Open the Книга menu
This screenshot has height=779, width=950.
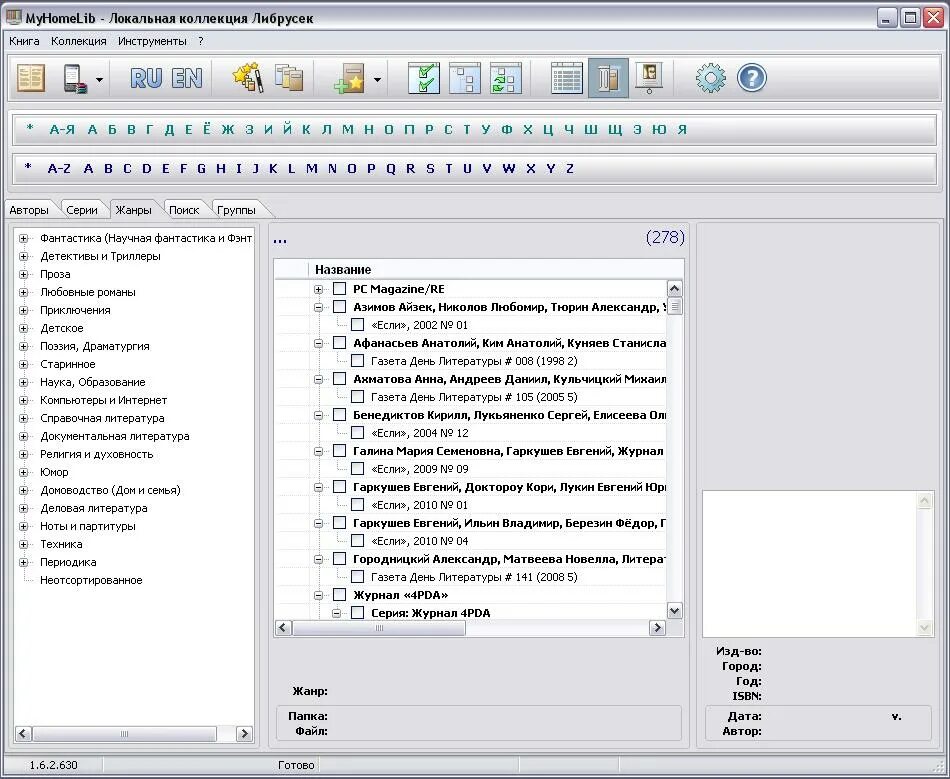point(24,41)
